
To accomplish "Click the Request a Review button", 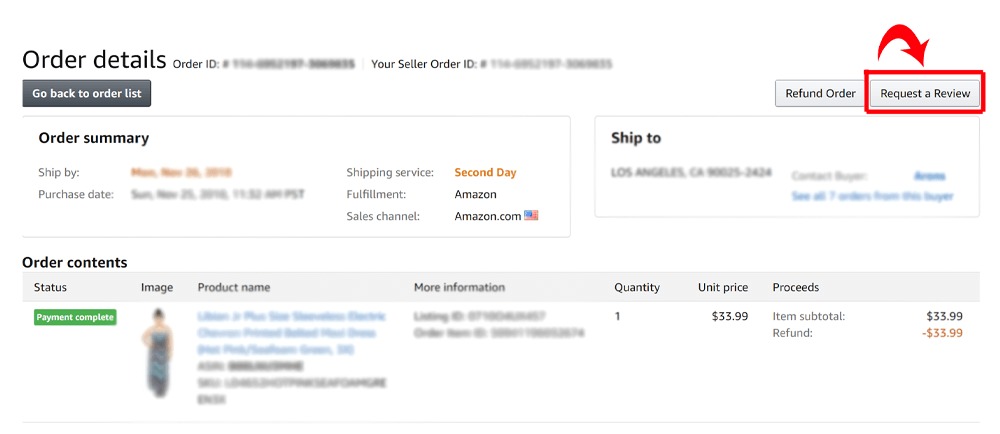I will click(925, 94).
